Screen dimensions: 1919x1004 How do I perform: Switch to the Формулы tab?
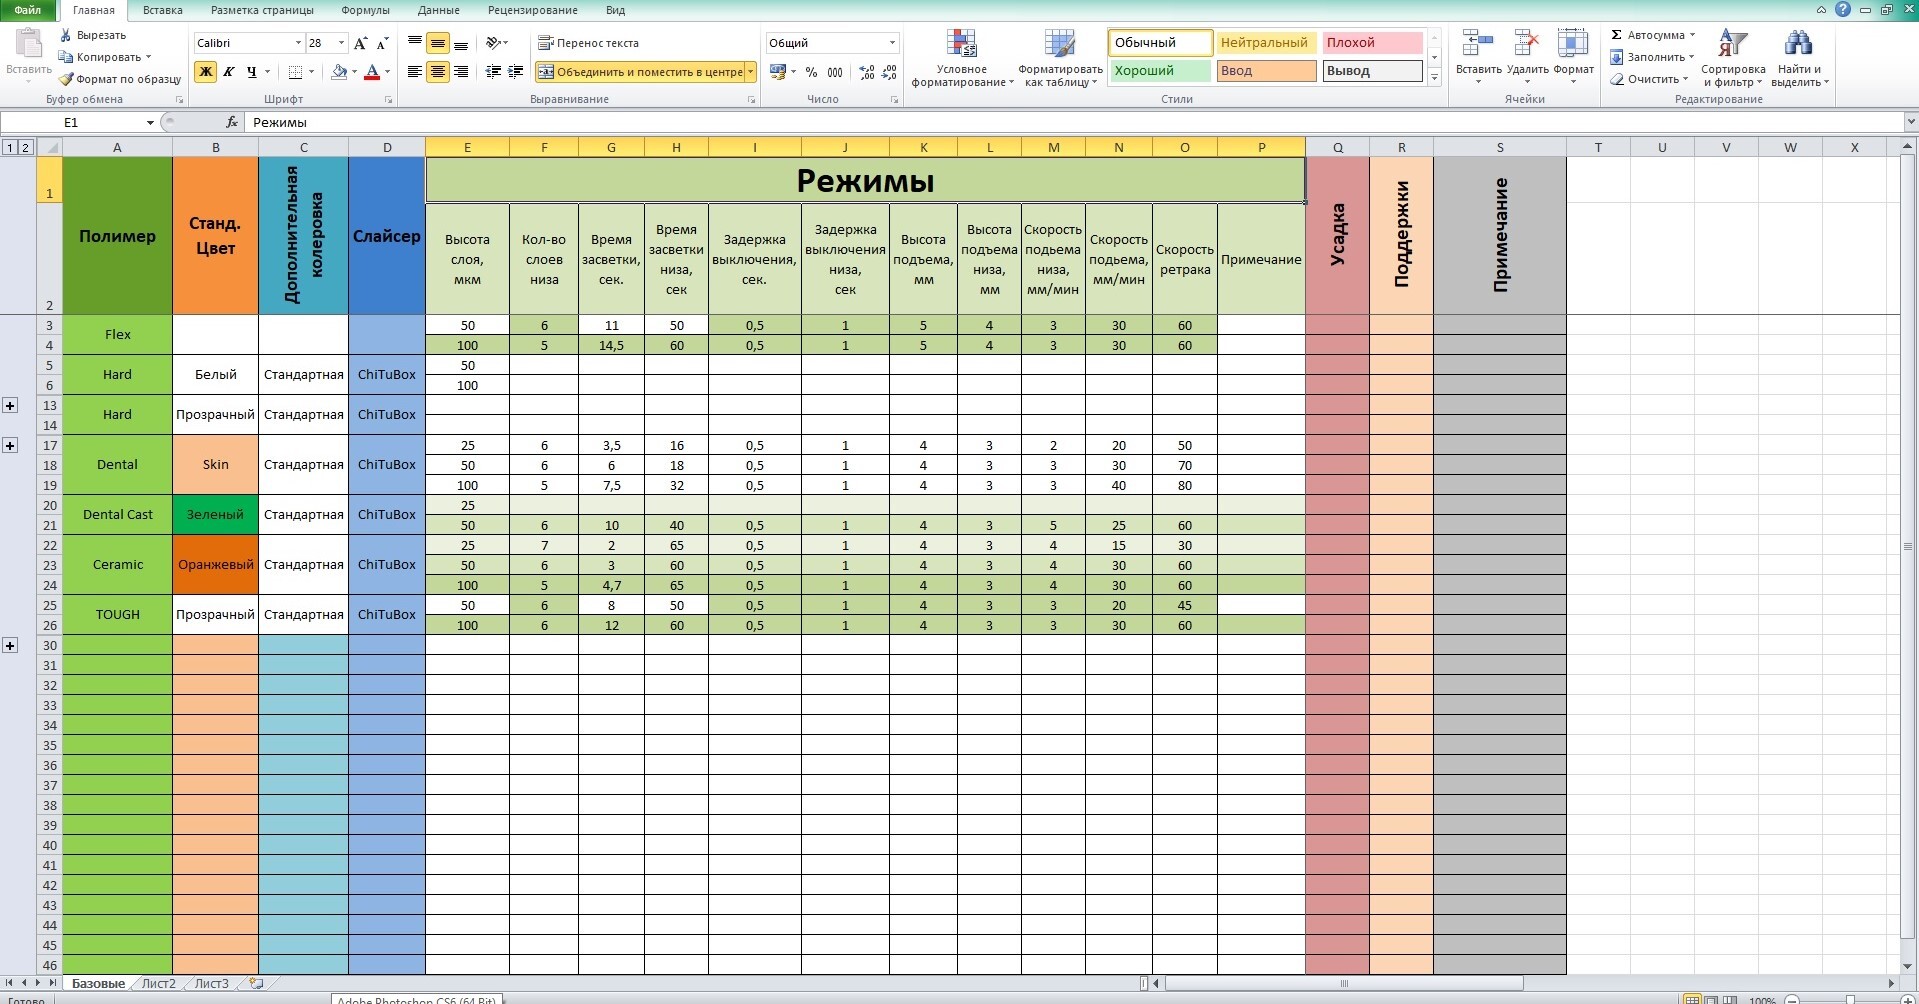point(365,10)
